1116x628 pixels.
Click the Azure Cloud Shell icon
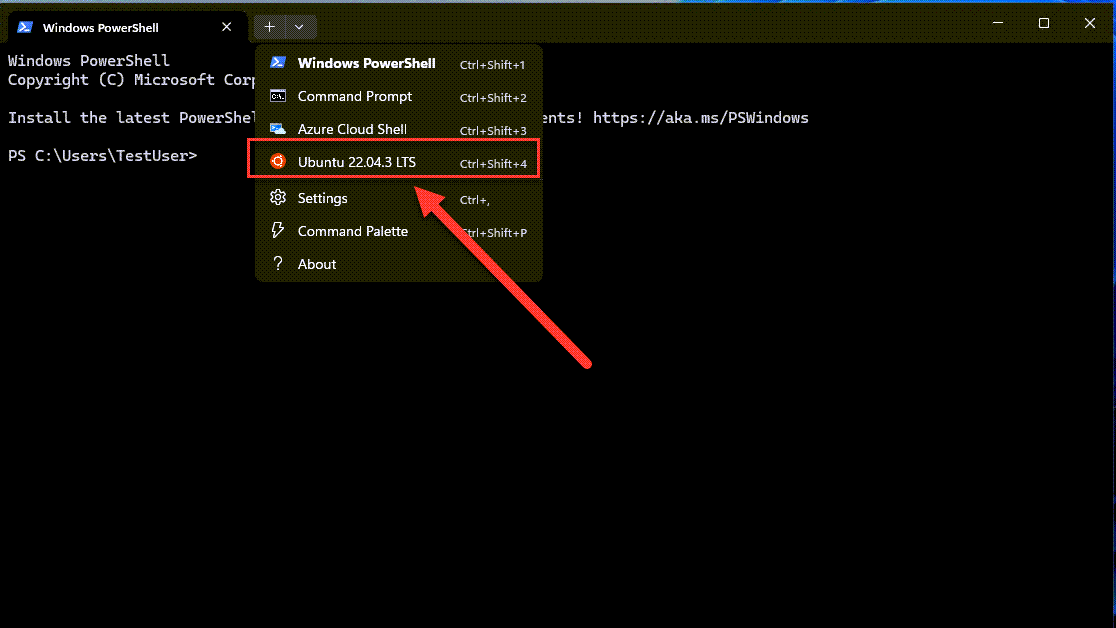[x=278, y=129]
